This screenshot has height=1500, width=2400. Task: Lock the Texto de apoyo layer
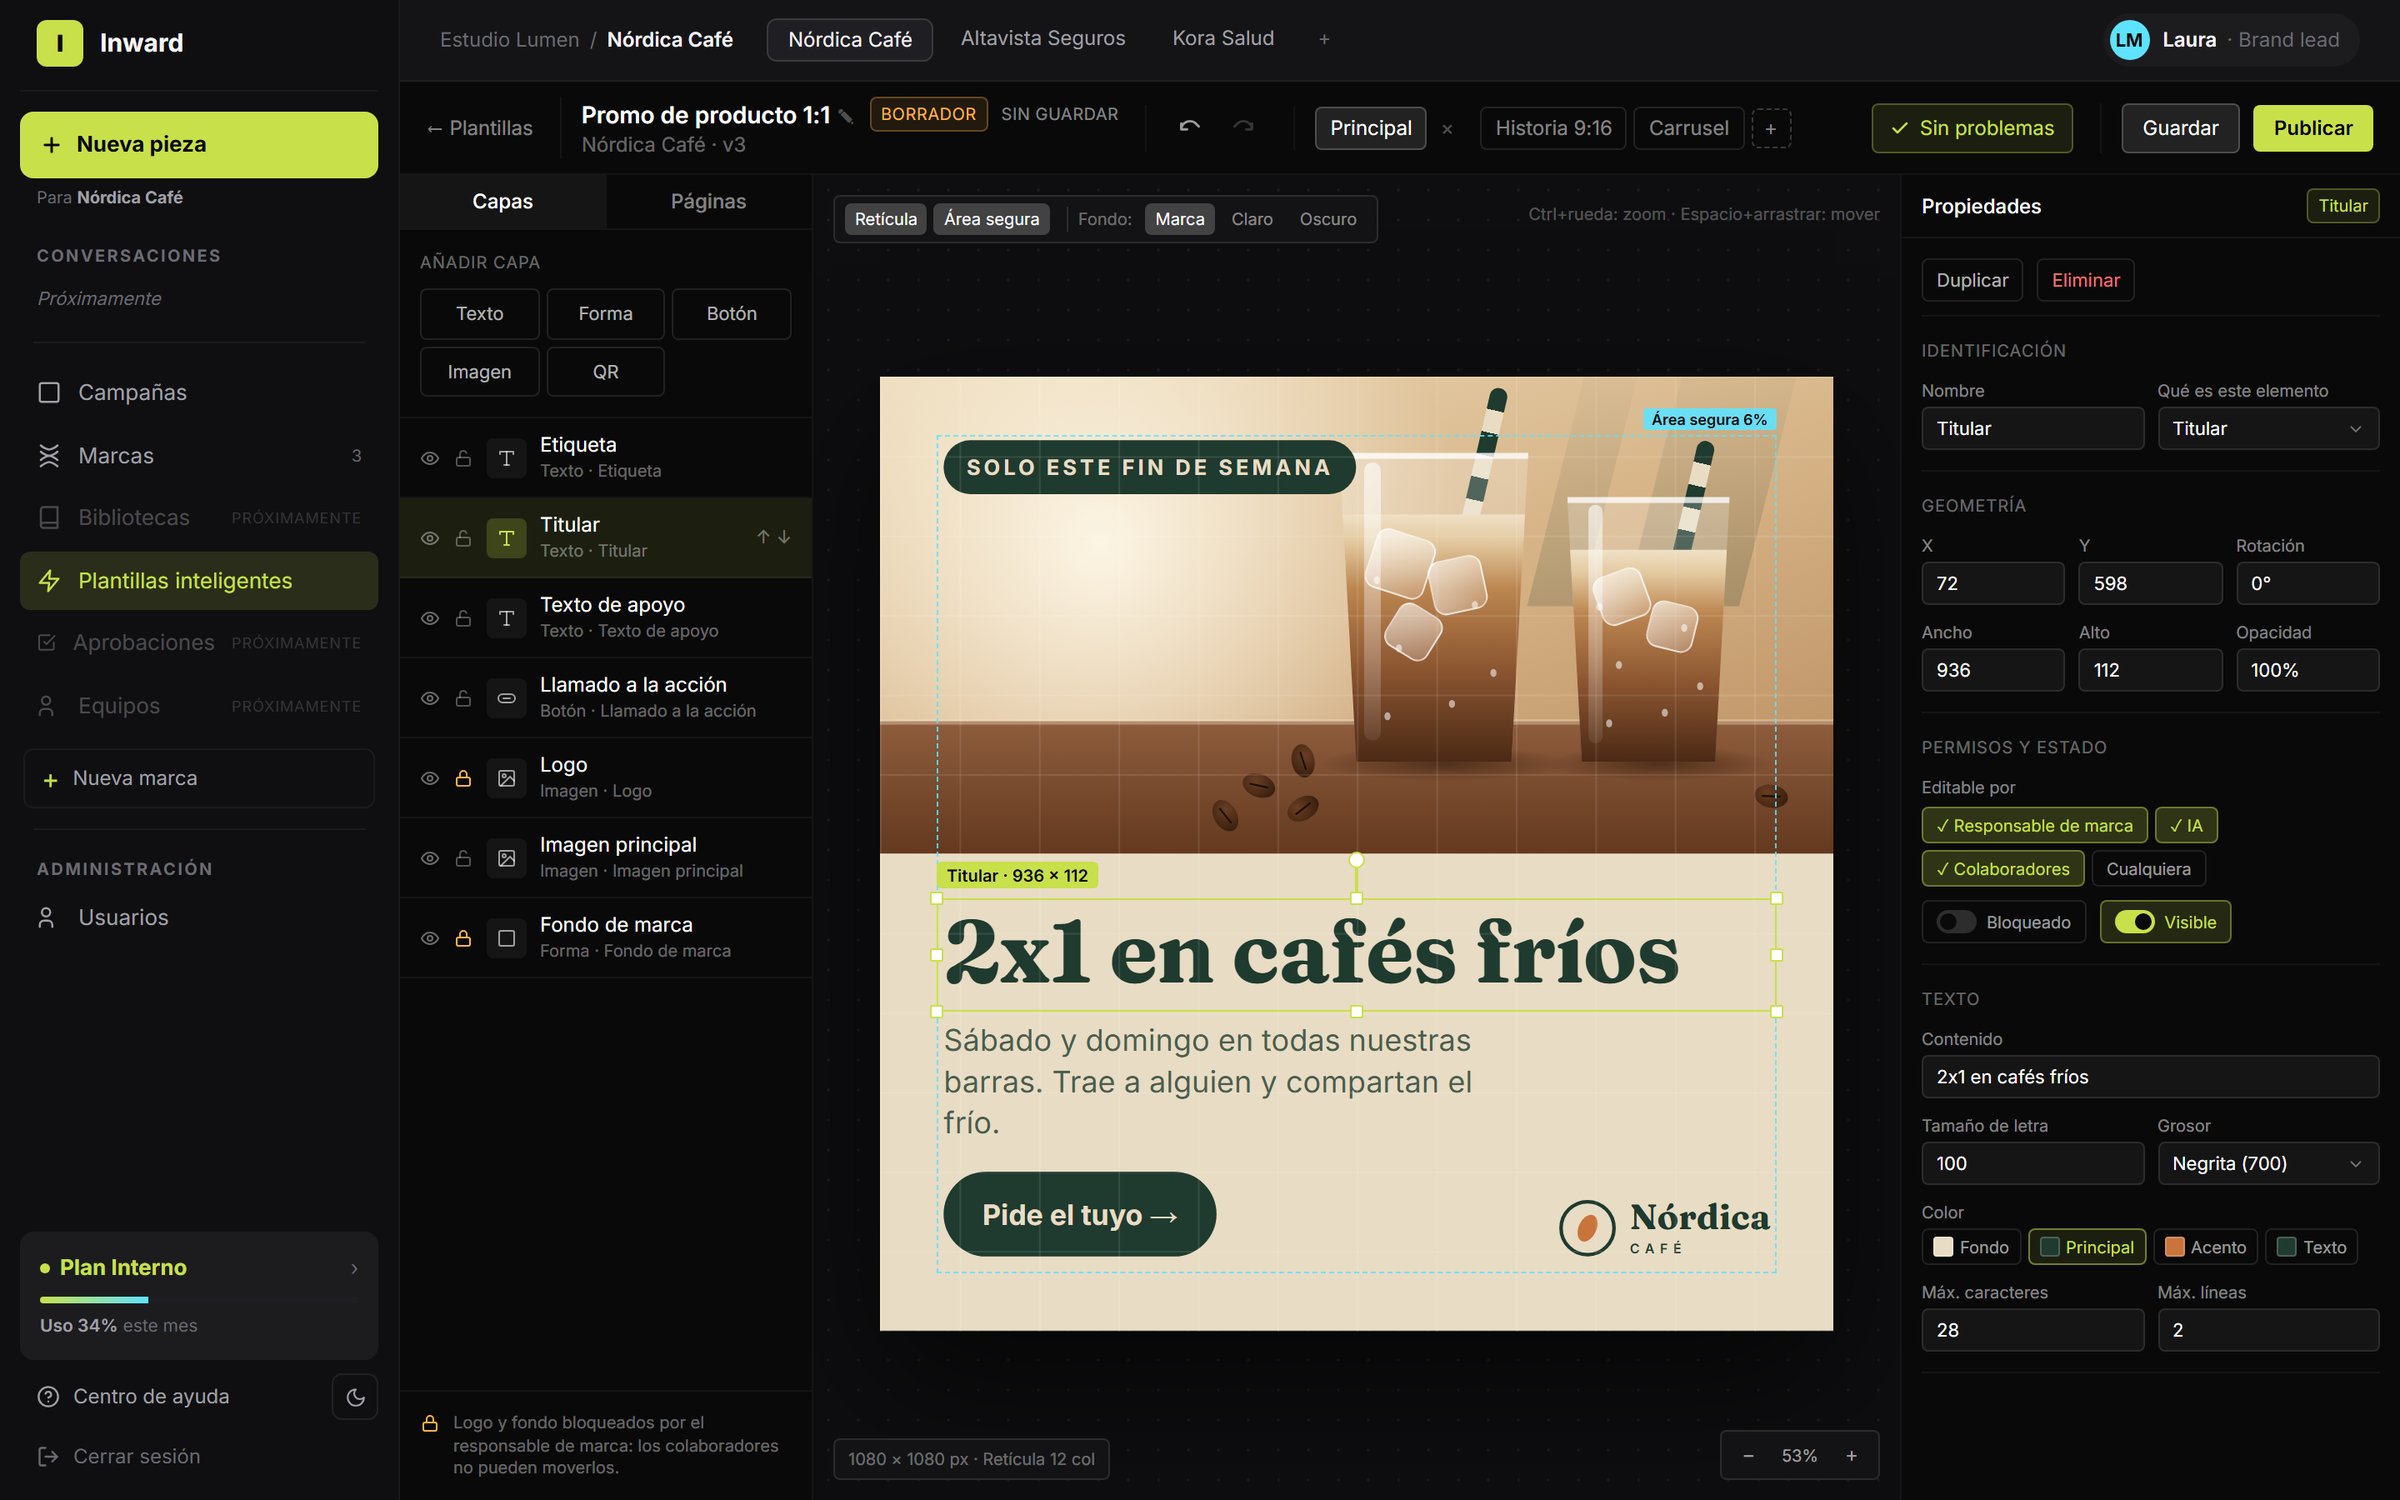(463, 618)
